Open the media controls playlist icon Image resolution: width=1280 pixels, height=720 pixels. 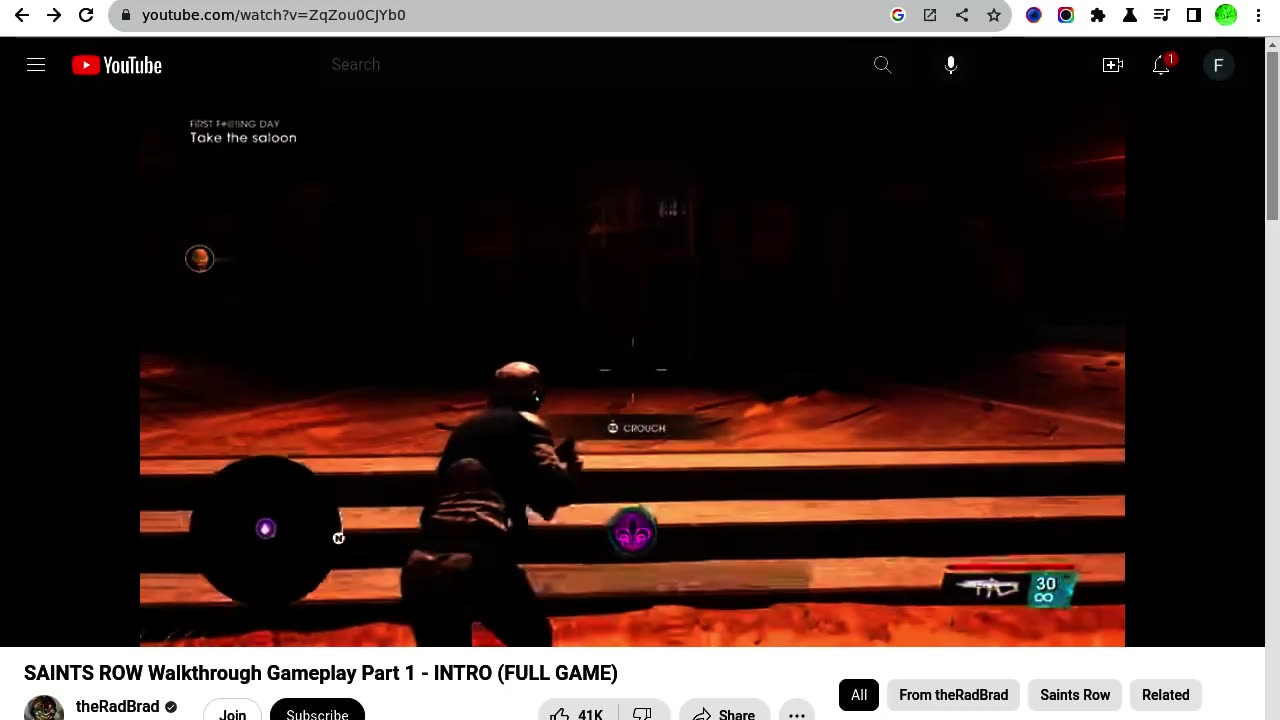tap(1162, 15)
